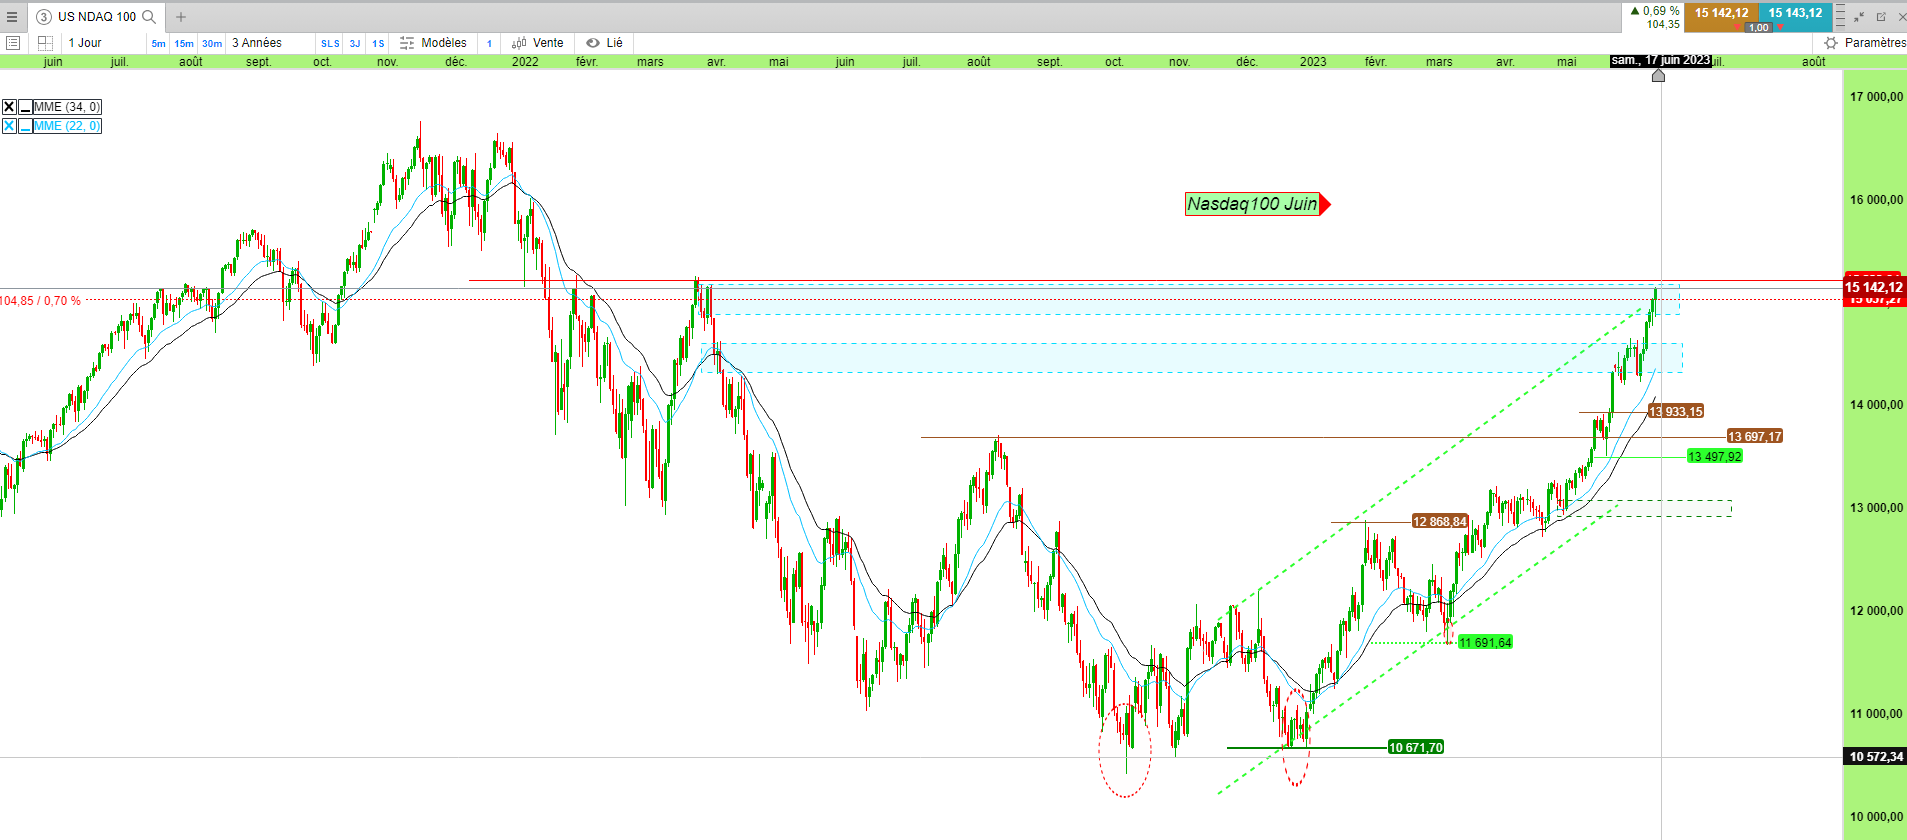Image resolution: width=1907 pixels, height=840 pixels.
Task: Open the hamburger menu at top-left
Action: click(12, 16)
